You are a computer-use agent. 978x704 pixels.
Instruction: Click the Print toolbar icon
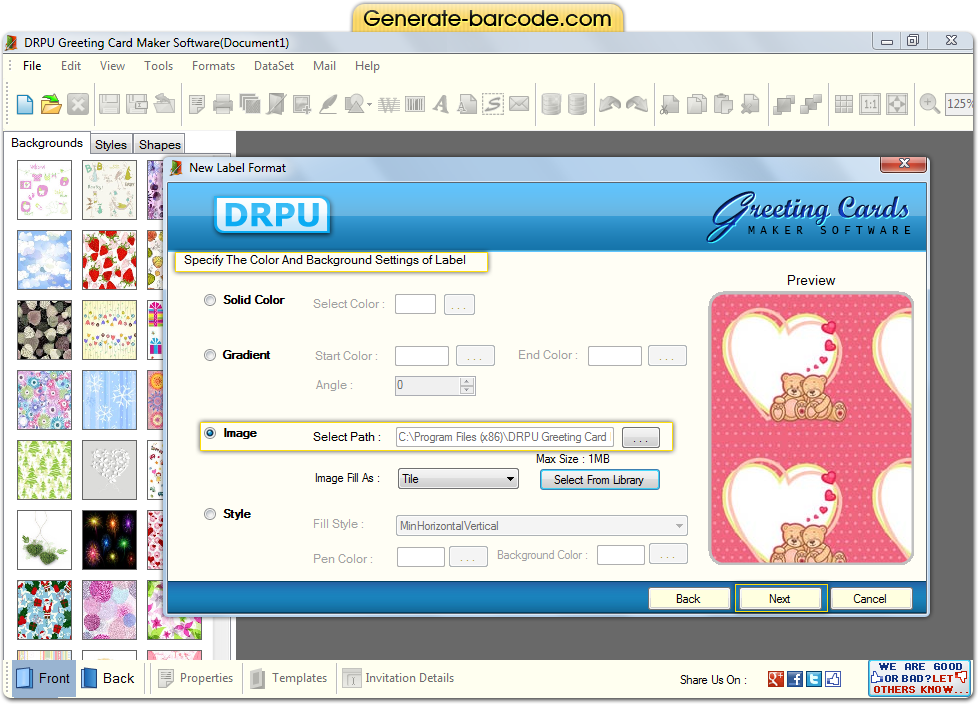(x=223, y=104)
